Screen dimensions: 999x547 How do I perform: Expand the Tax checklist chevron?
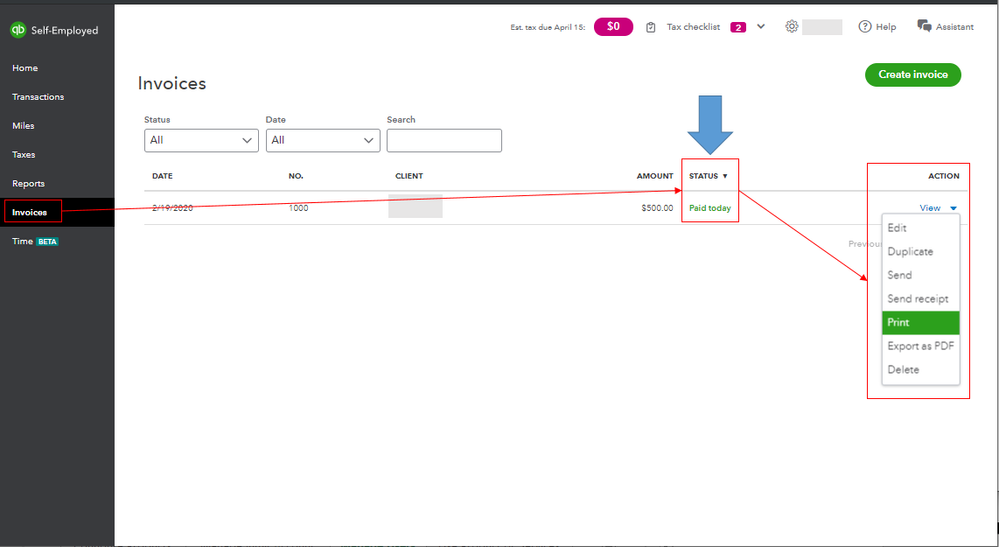(x=761, y=27)
